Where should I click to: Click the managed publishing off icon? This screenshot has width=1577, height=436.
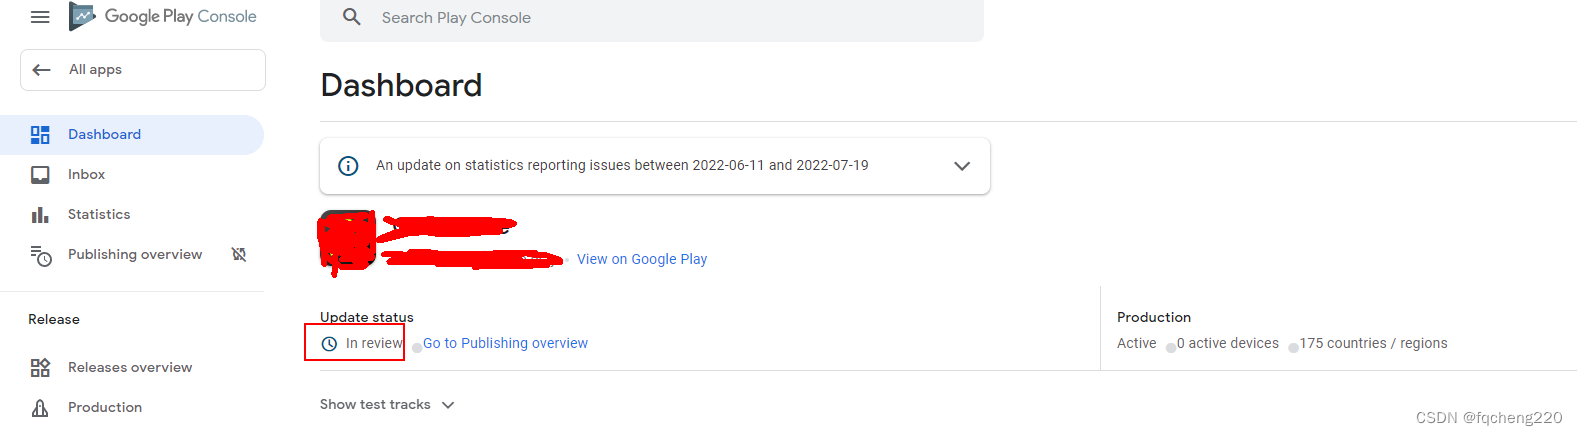point(239,255)
